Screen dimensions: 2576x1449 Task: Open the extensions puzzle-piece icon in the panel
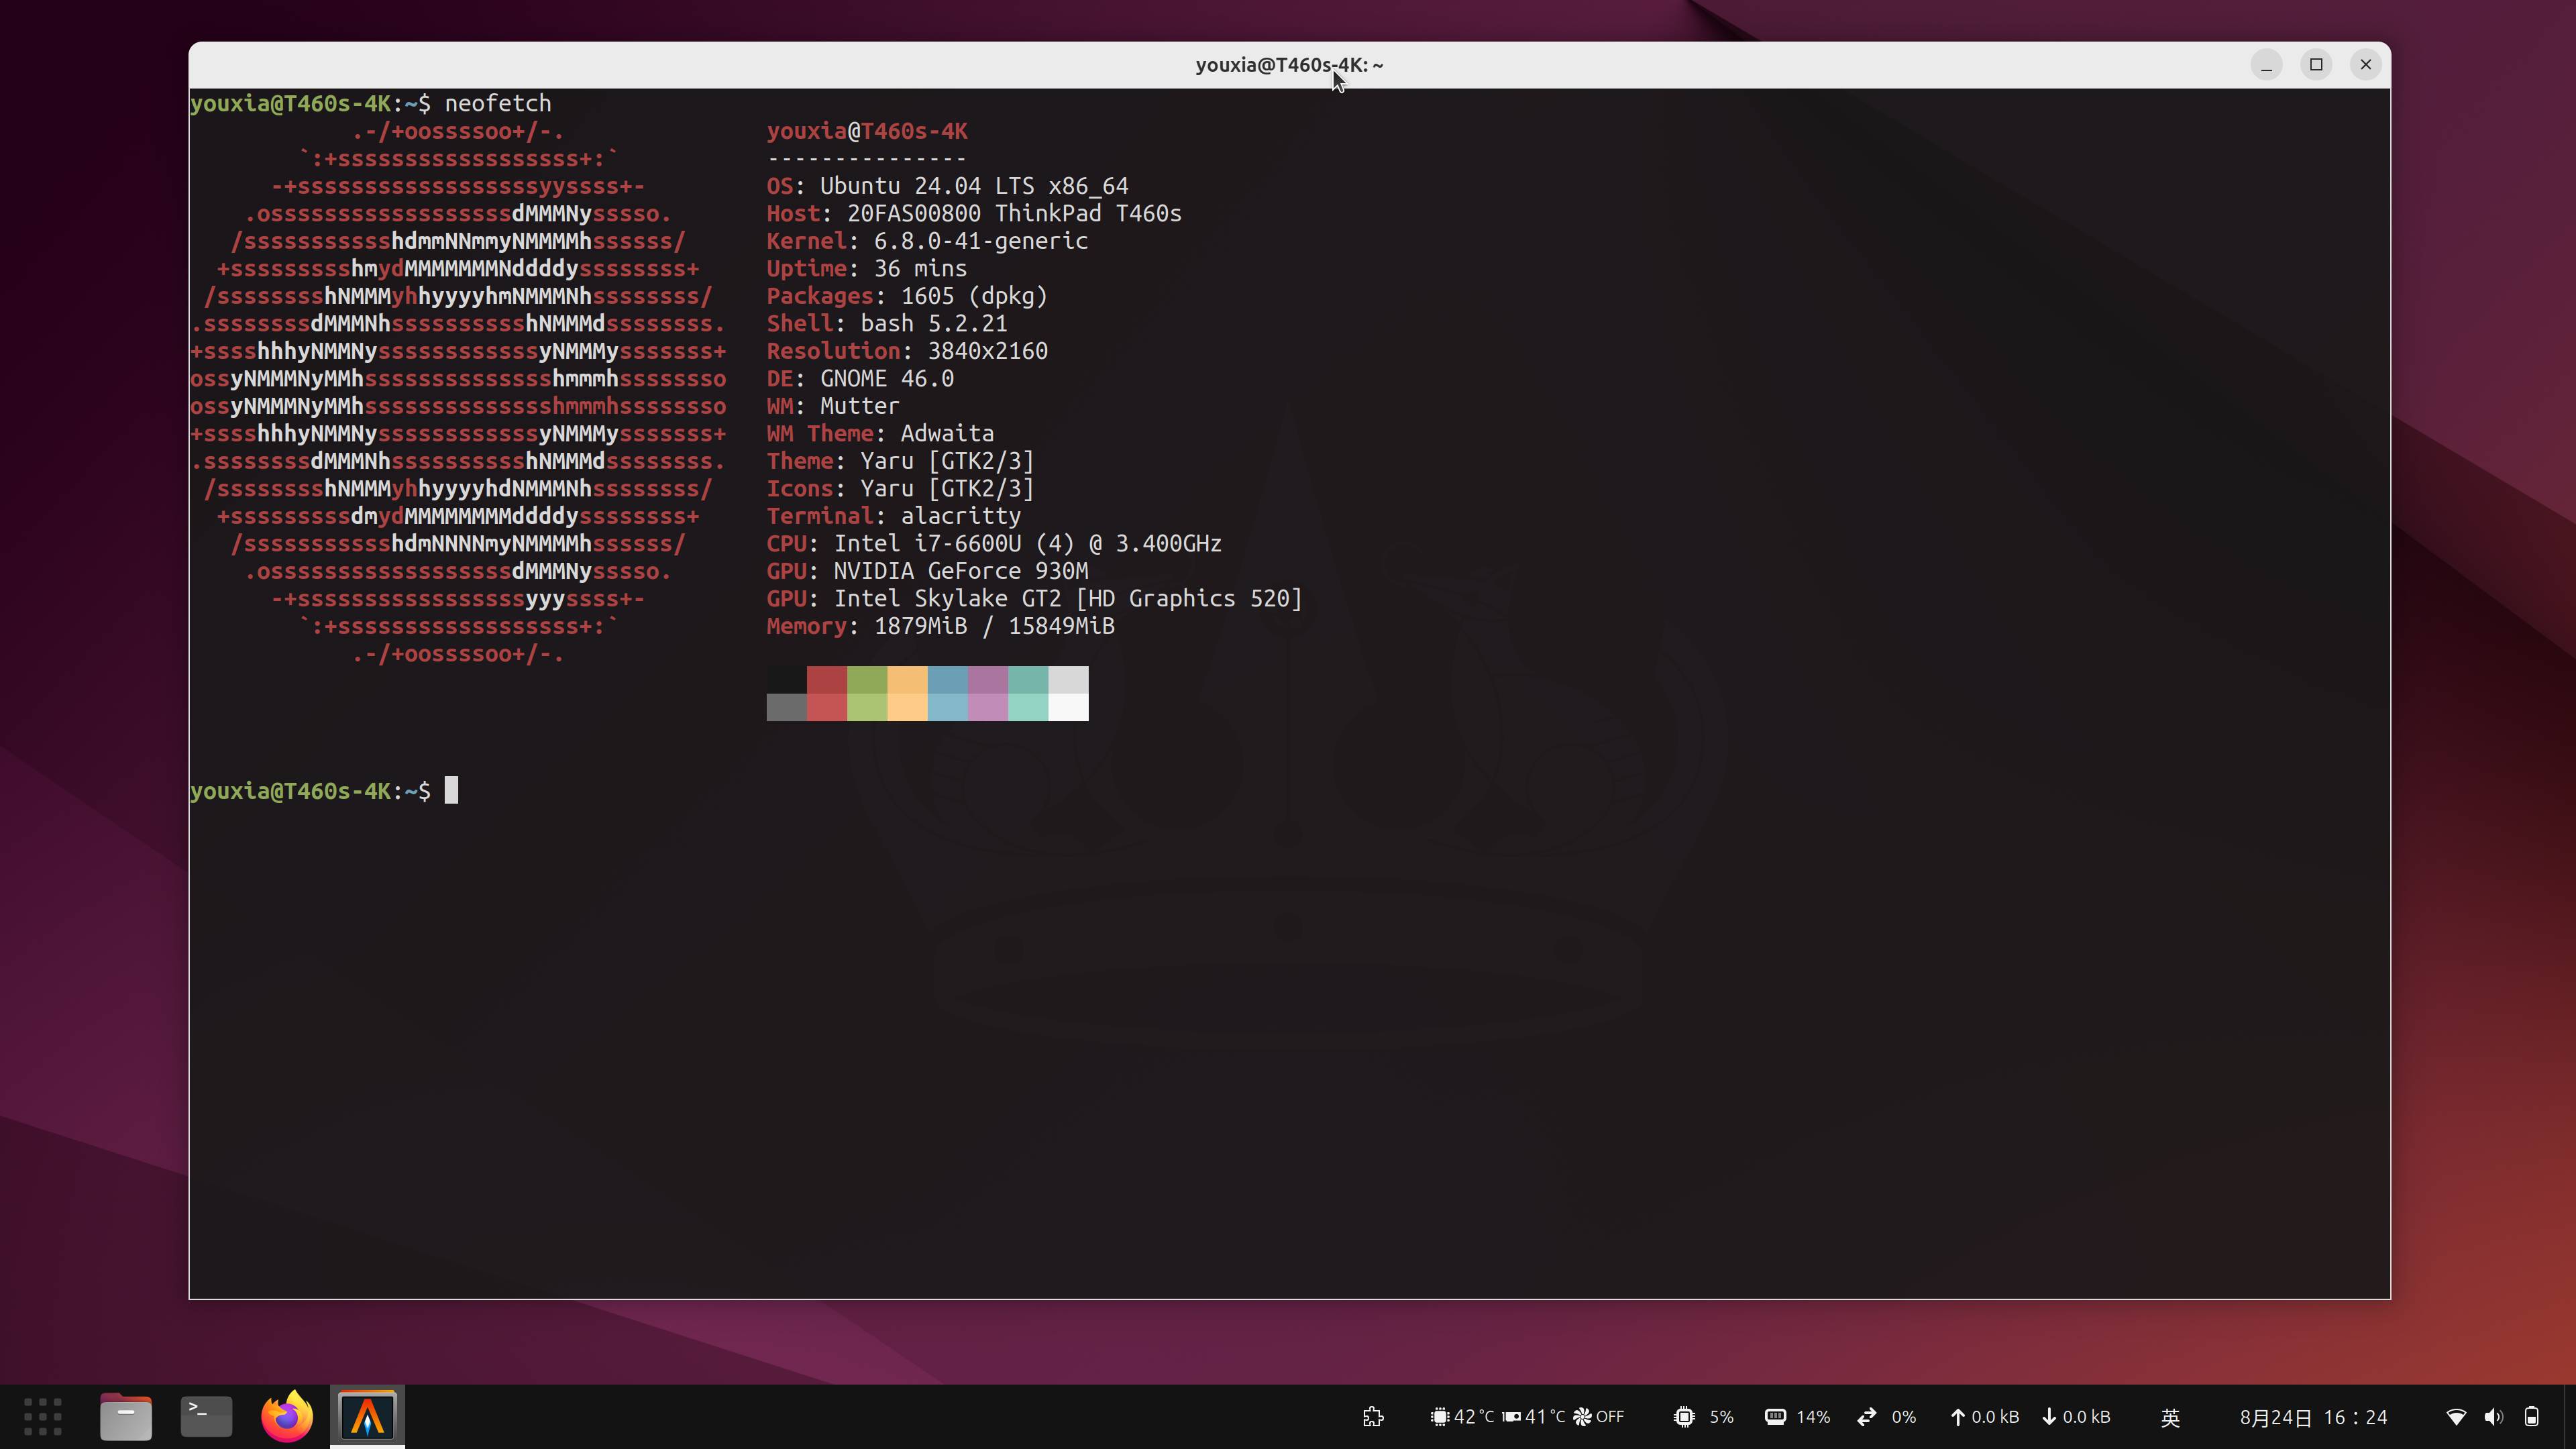click(x=1373, y=1417)
